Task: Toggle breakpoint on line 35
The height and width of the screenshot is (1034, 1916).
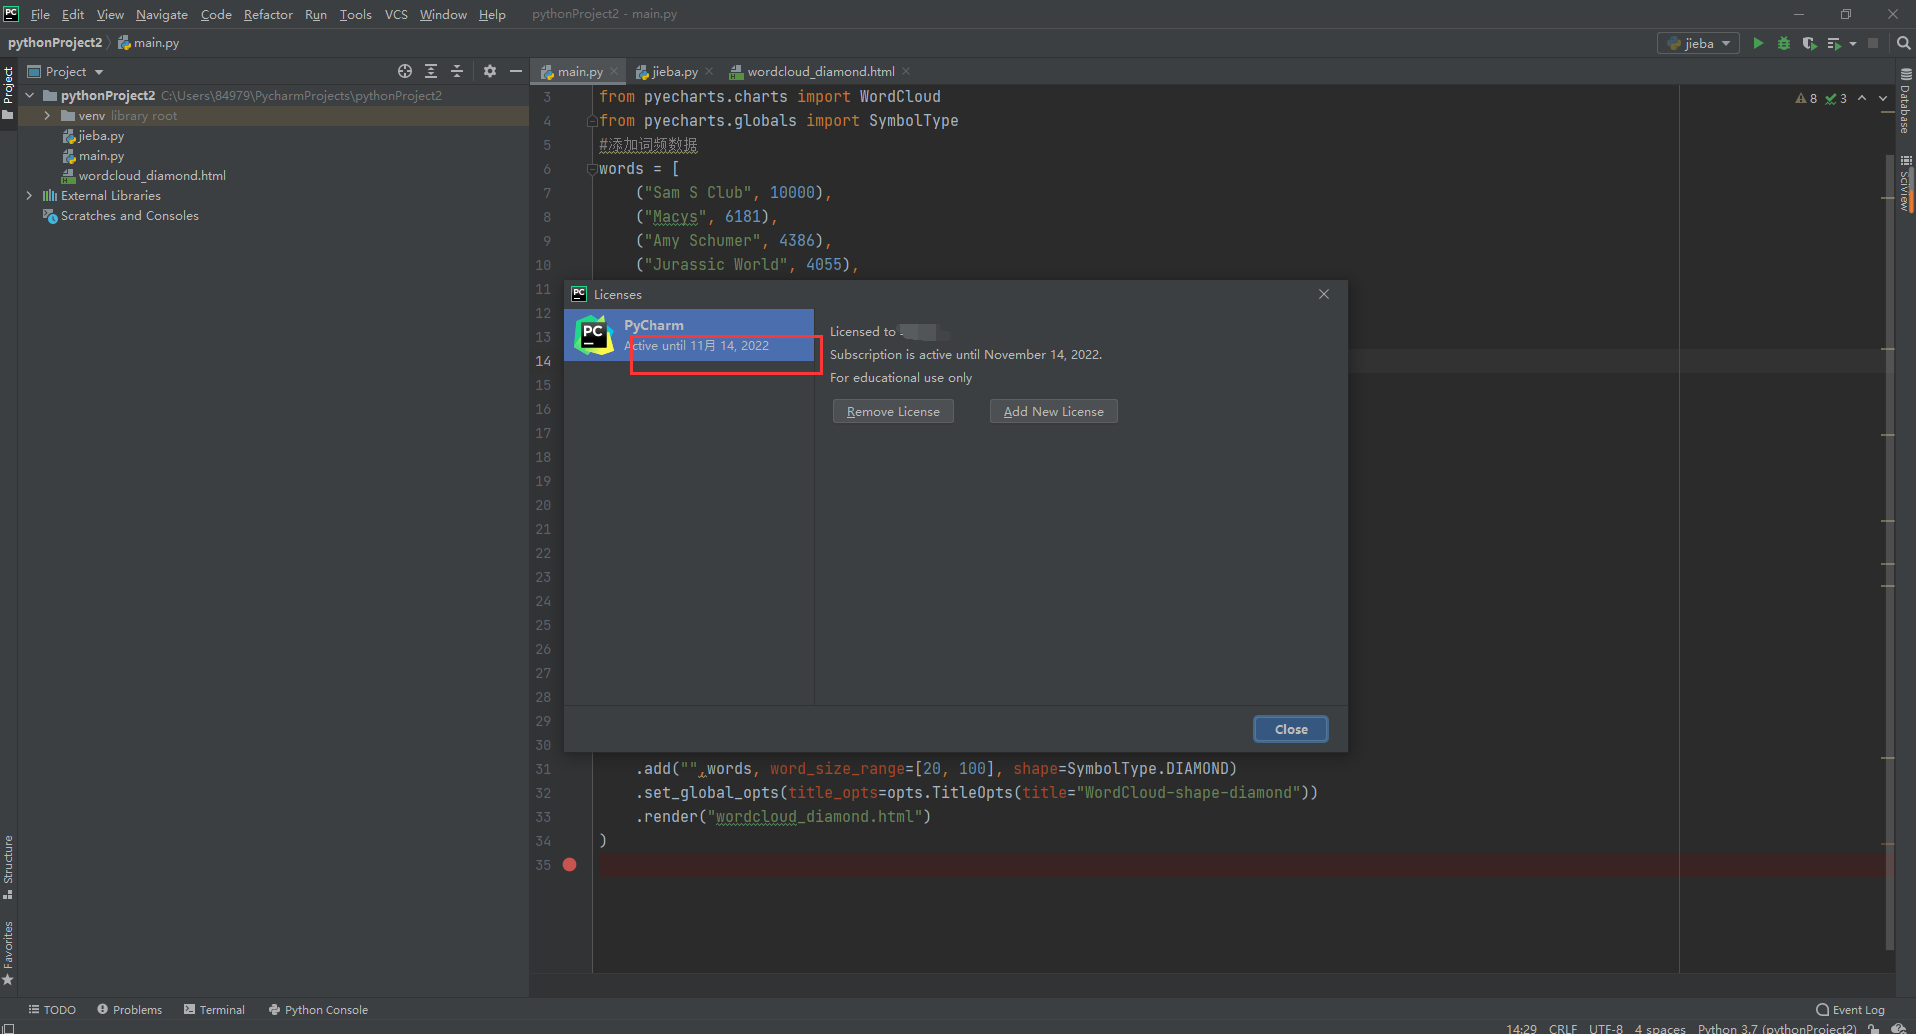Action: (569, 865)
